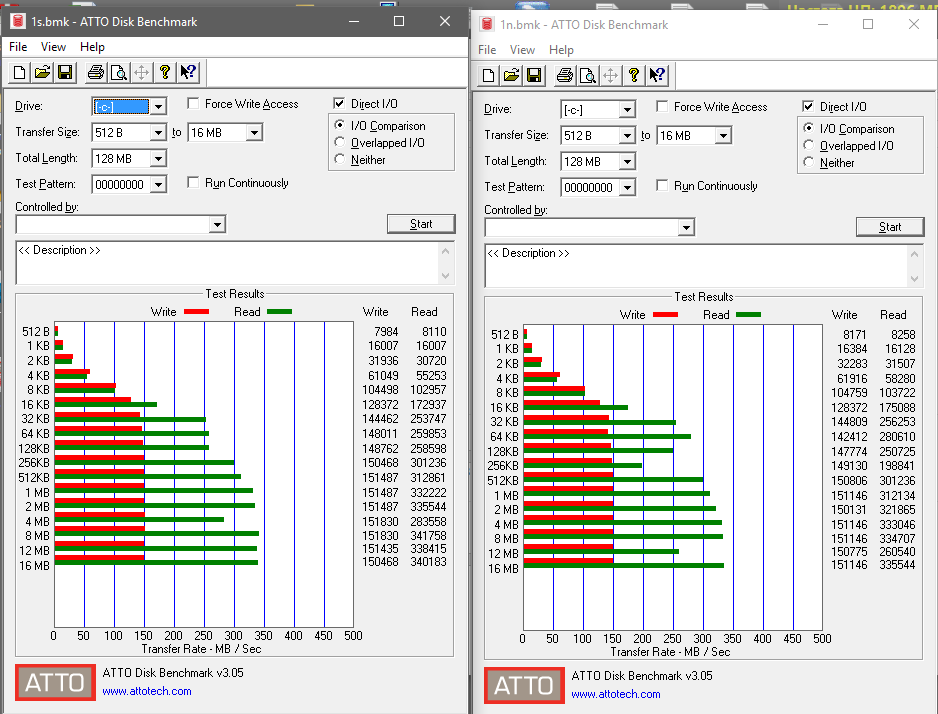
Task: Select Overlapped I/O radio in 1n.bmk window
Action: coord(808,145)
